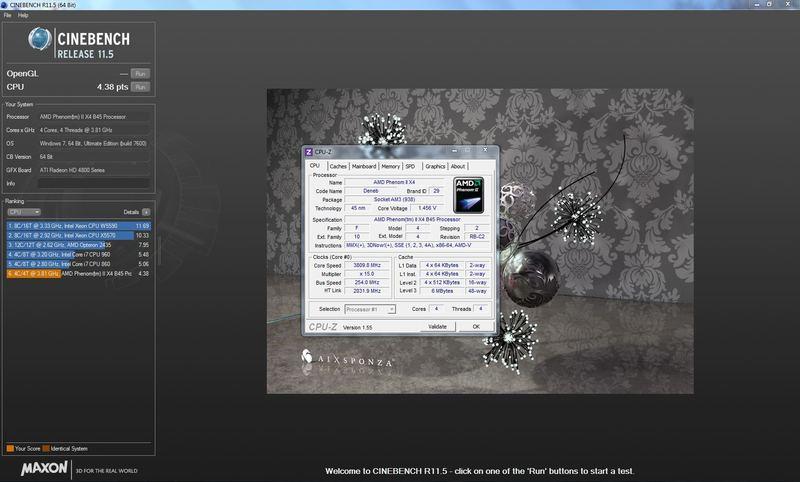Click the Core Speed value 3809.8 MHz
800x482 pixels.
point(367,265)
